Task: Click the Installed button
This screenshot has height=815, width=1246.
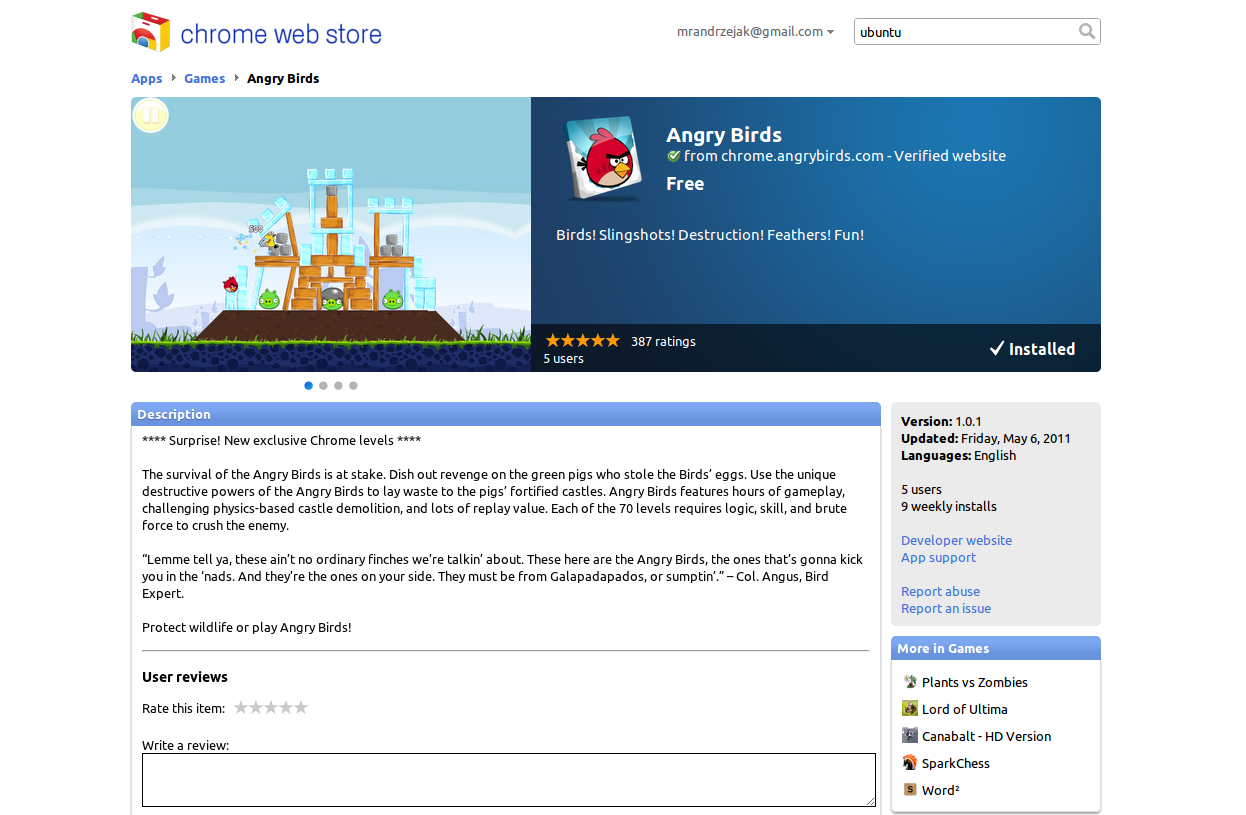Action: coord(1032,349)
